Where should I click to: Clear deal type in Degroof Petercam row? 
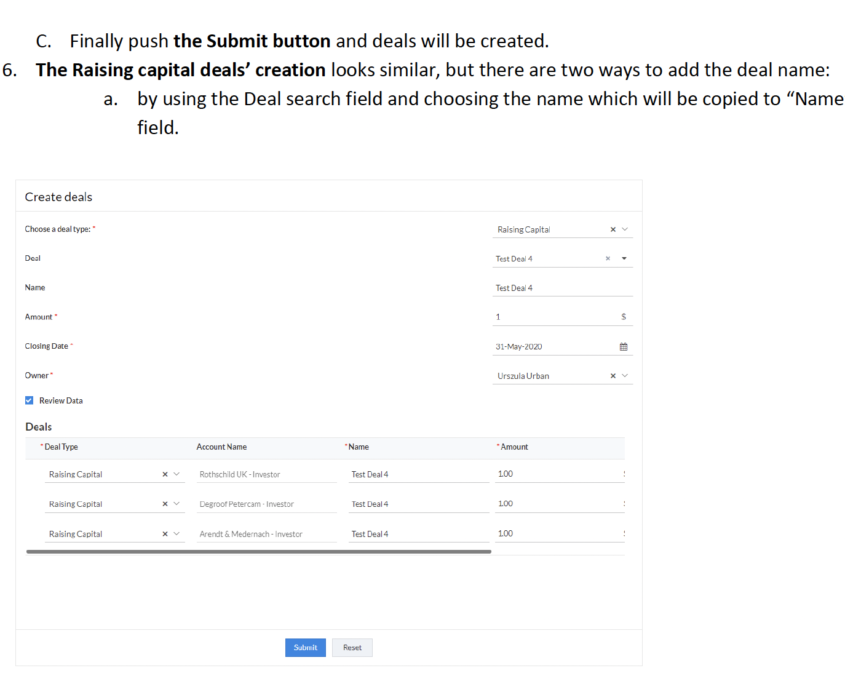(x=165, y=504)
